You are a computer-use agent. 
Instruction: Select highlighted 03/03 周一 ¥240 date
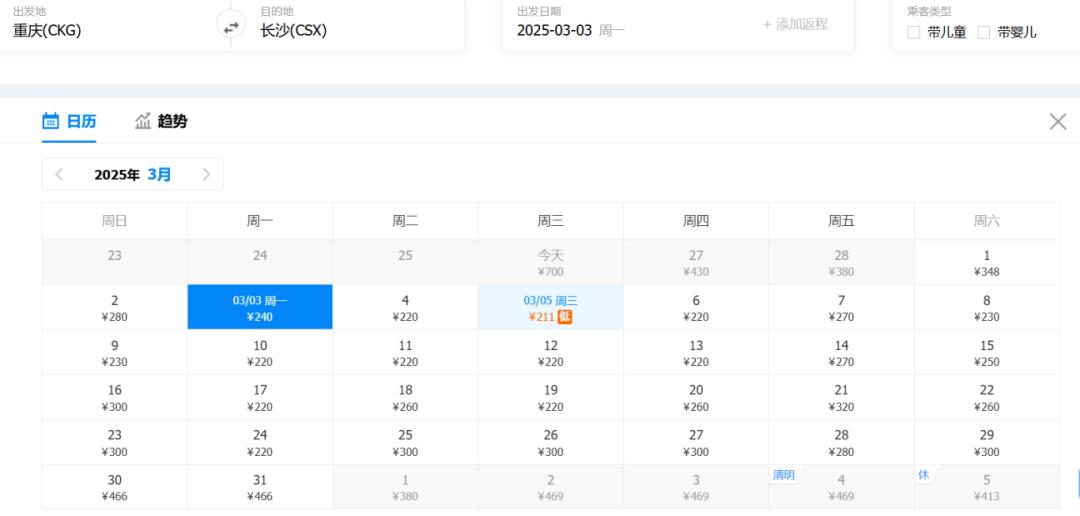260,307
